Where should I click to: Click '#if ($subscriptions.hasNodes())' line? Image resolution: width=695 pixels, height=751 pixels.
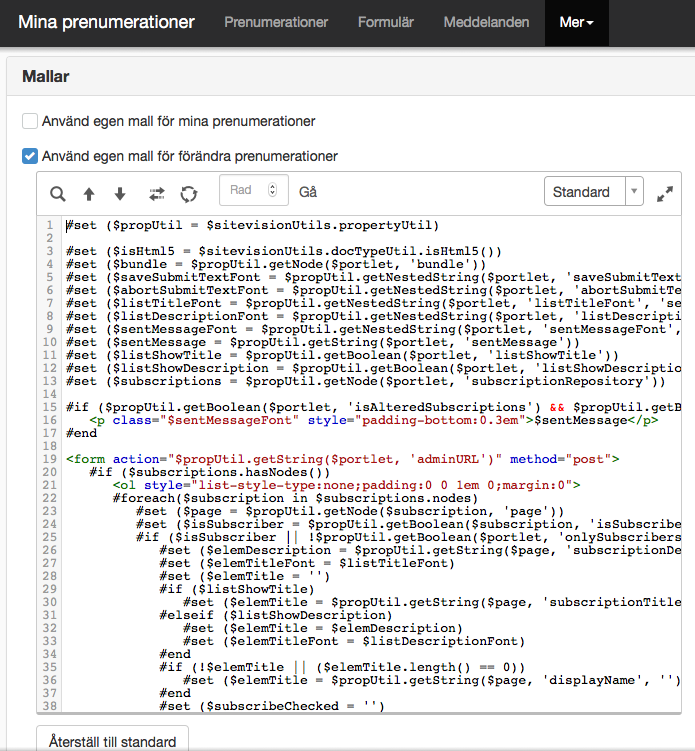click(x=210, y=472)
